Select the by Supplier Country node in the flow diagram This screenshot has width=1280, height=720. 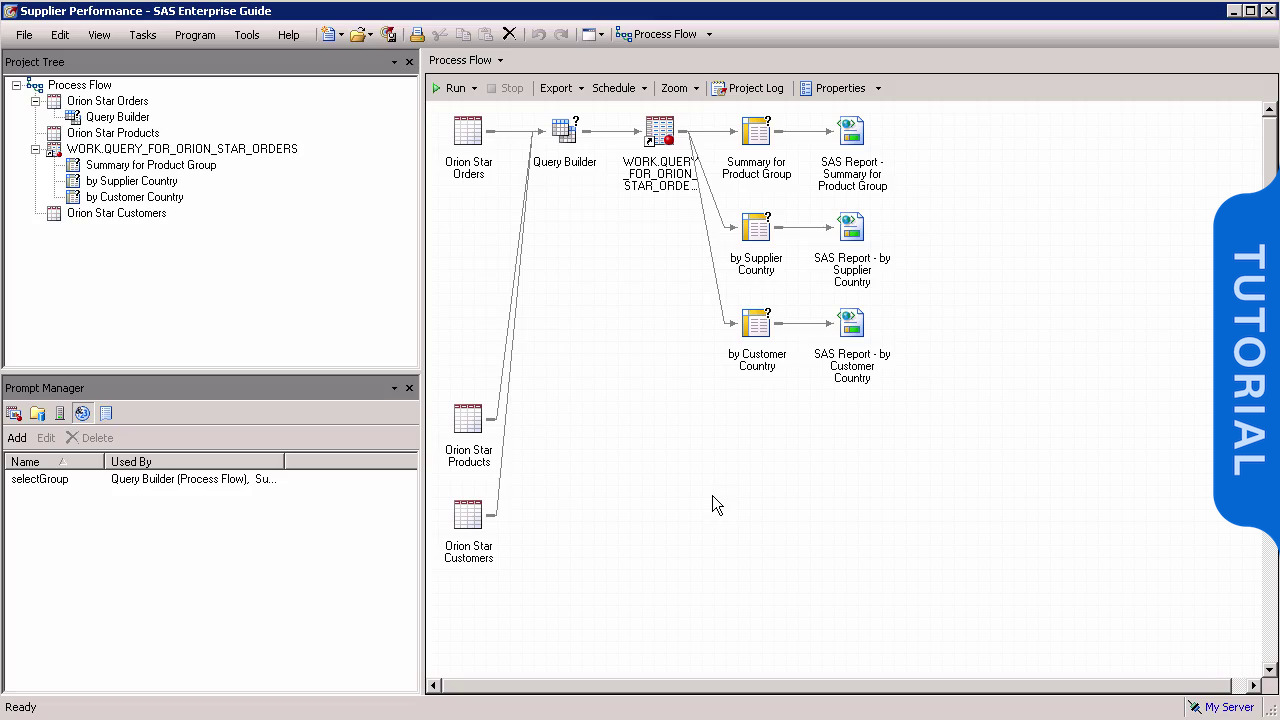756,243
